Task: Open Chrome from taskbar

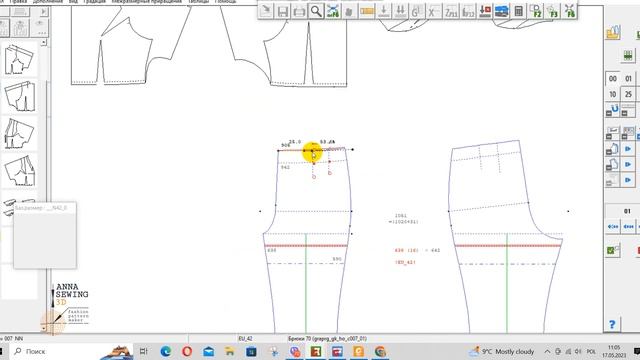Action: point(380,351)
